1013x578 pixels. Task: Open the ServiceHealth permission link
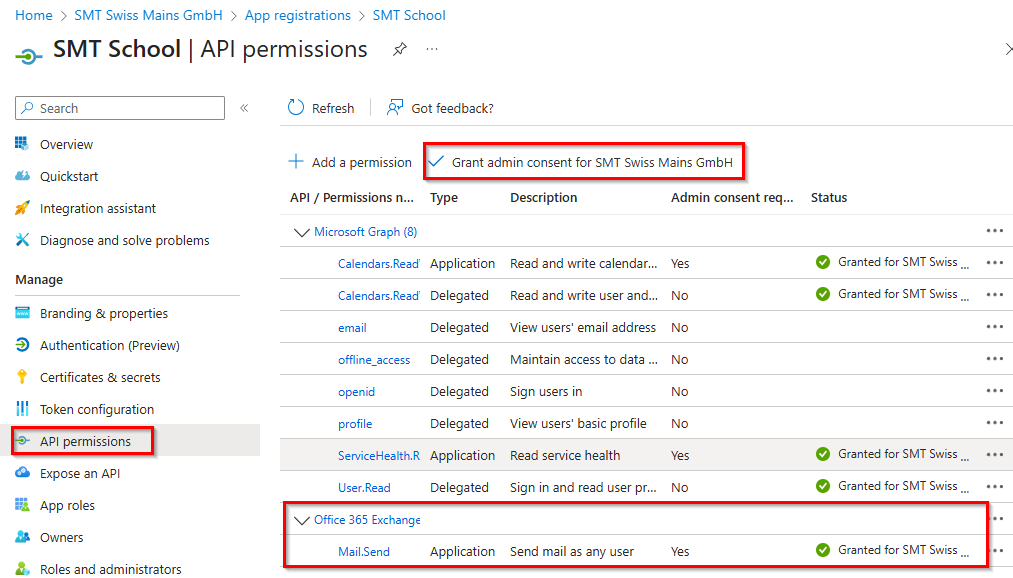378,455
